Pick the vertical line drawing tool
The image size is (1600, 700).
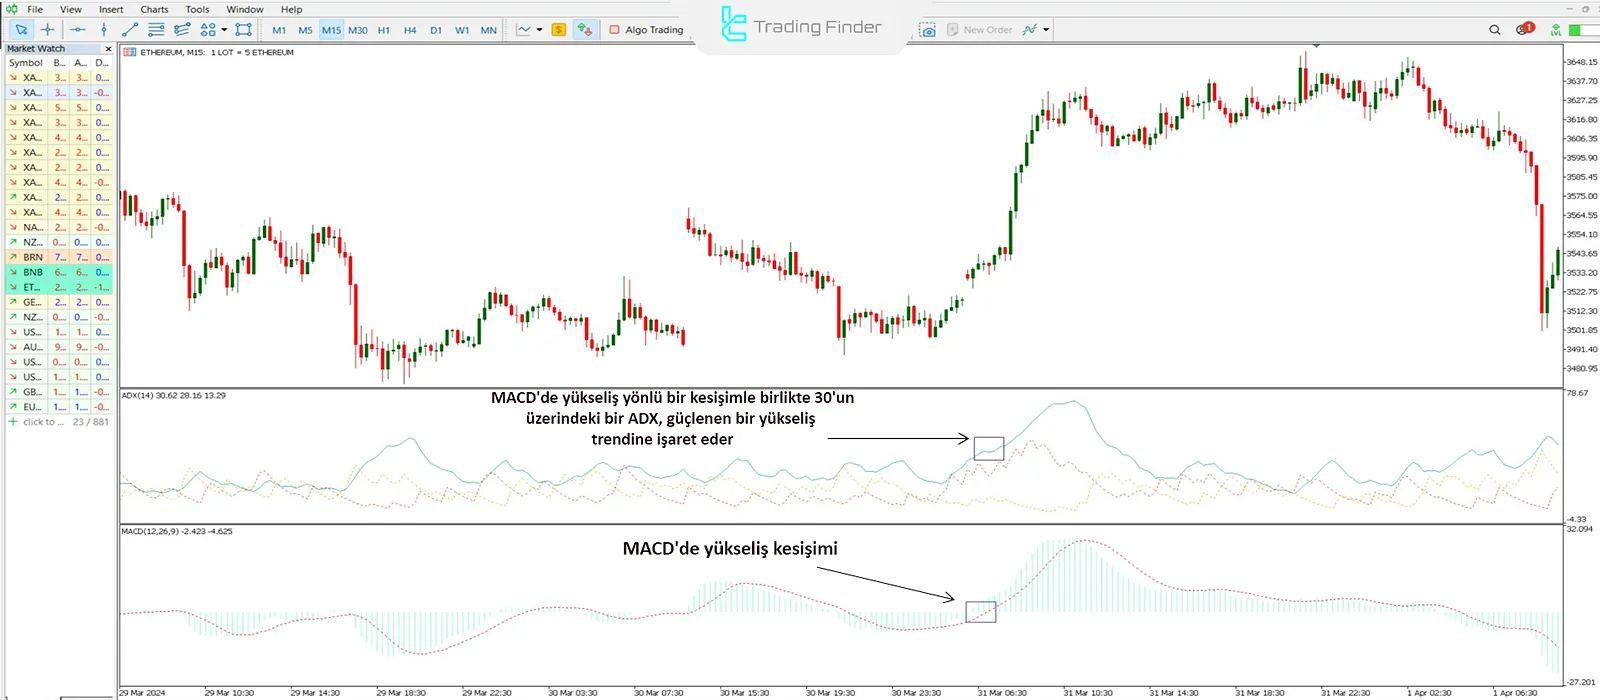tap(104, 30)
